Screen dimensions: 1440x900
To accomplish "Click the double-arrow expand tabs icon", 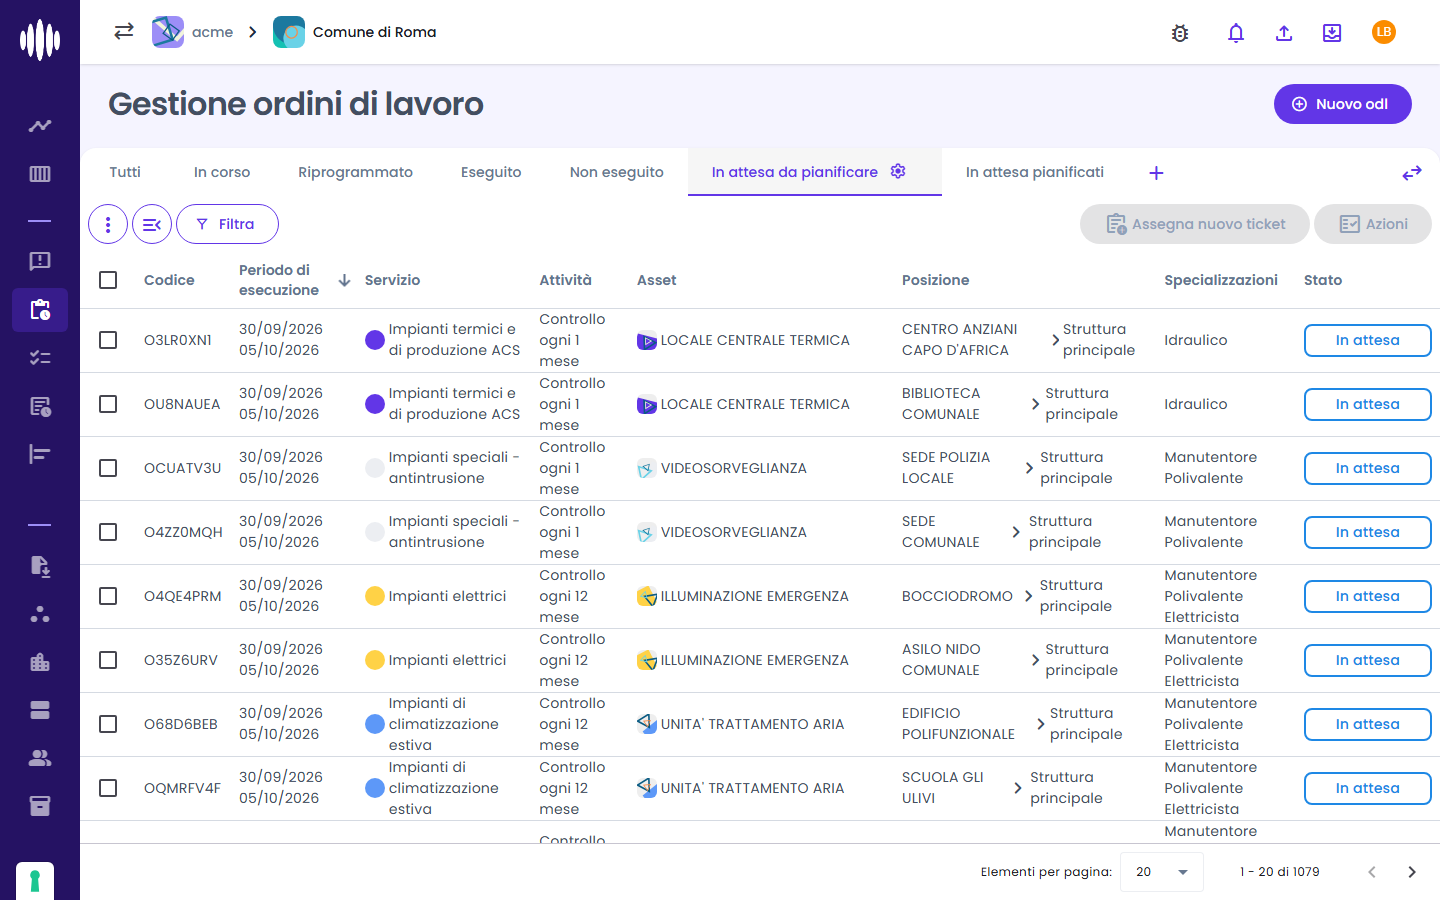I will click(1412, 173).
